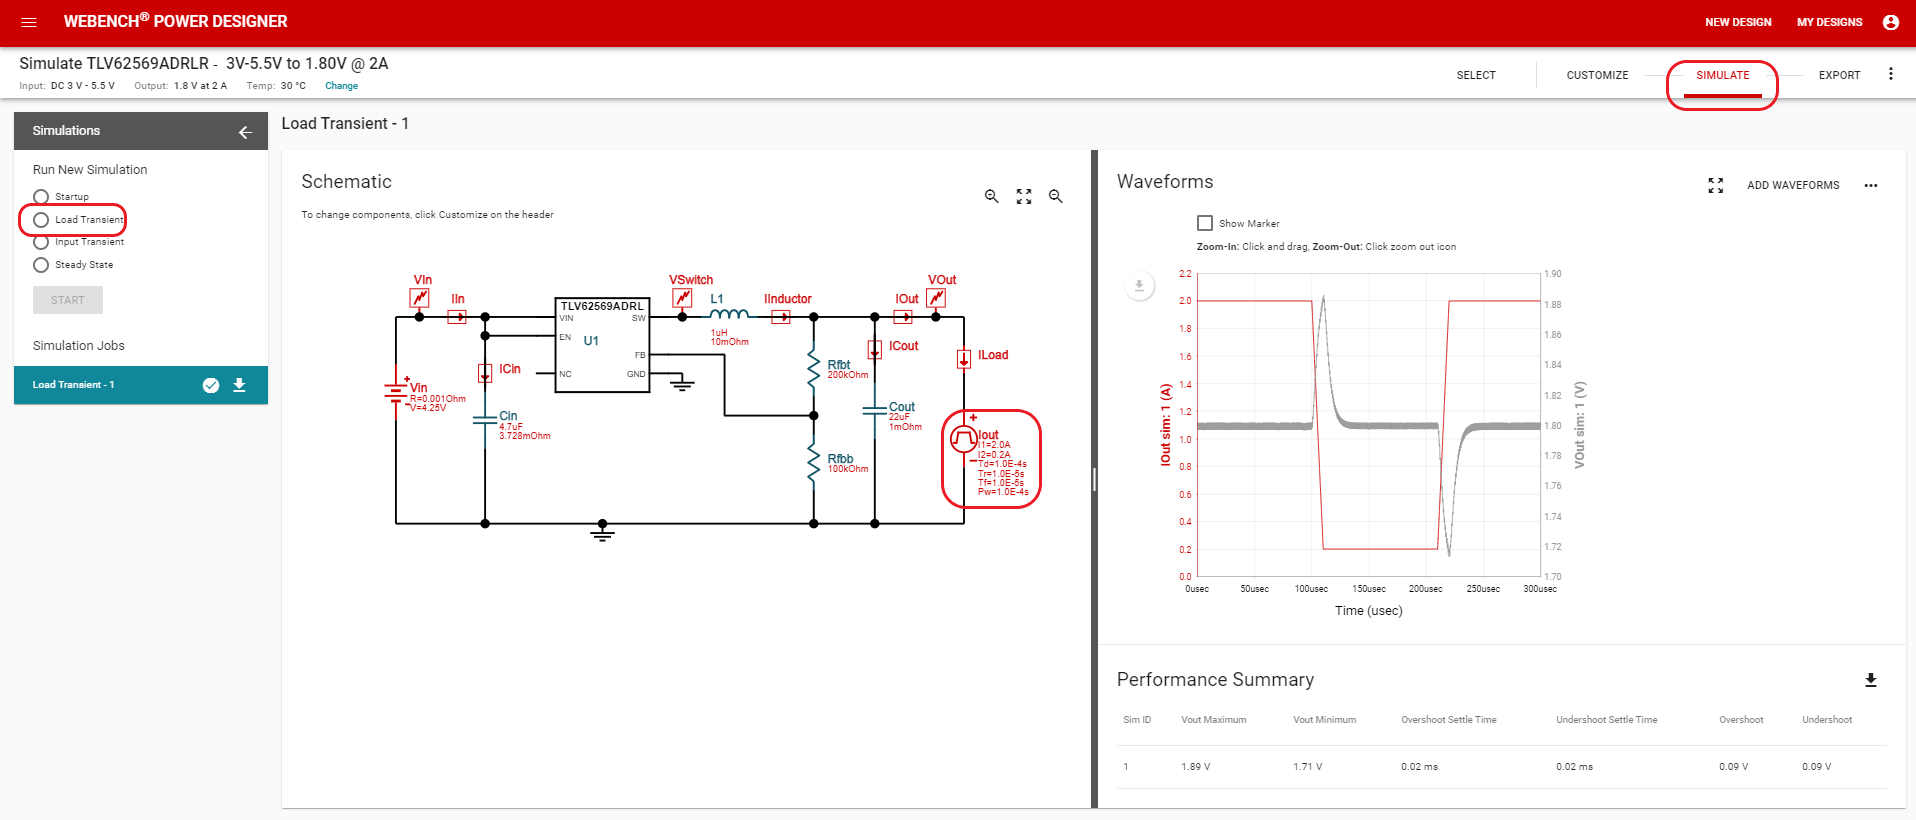
Task: Click the Rfbt 200kOhm resistor
Action: coord(814,368)
